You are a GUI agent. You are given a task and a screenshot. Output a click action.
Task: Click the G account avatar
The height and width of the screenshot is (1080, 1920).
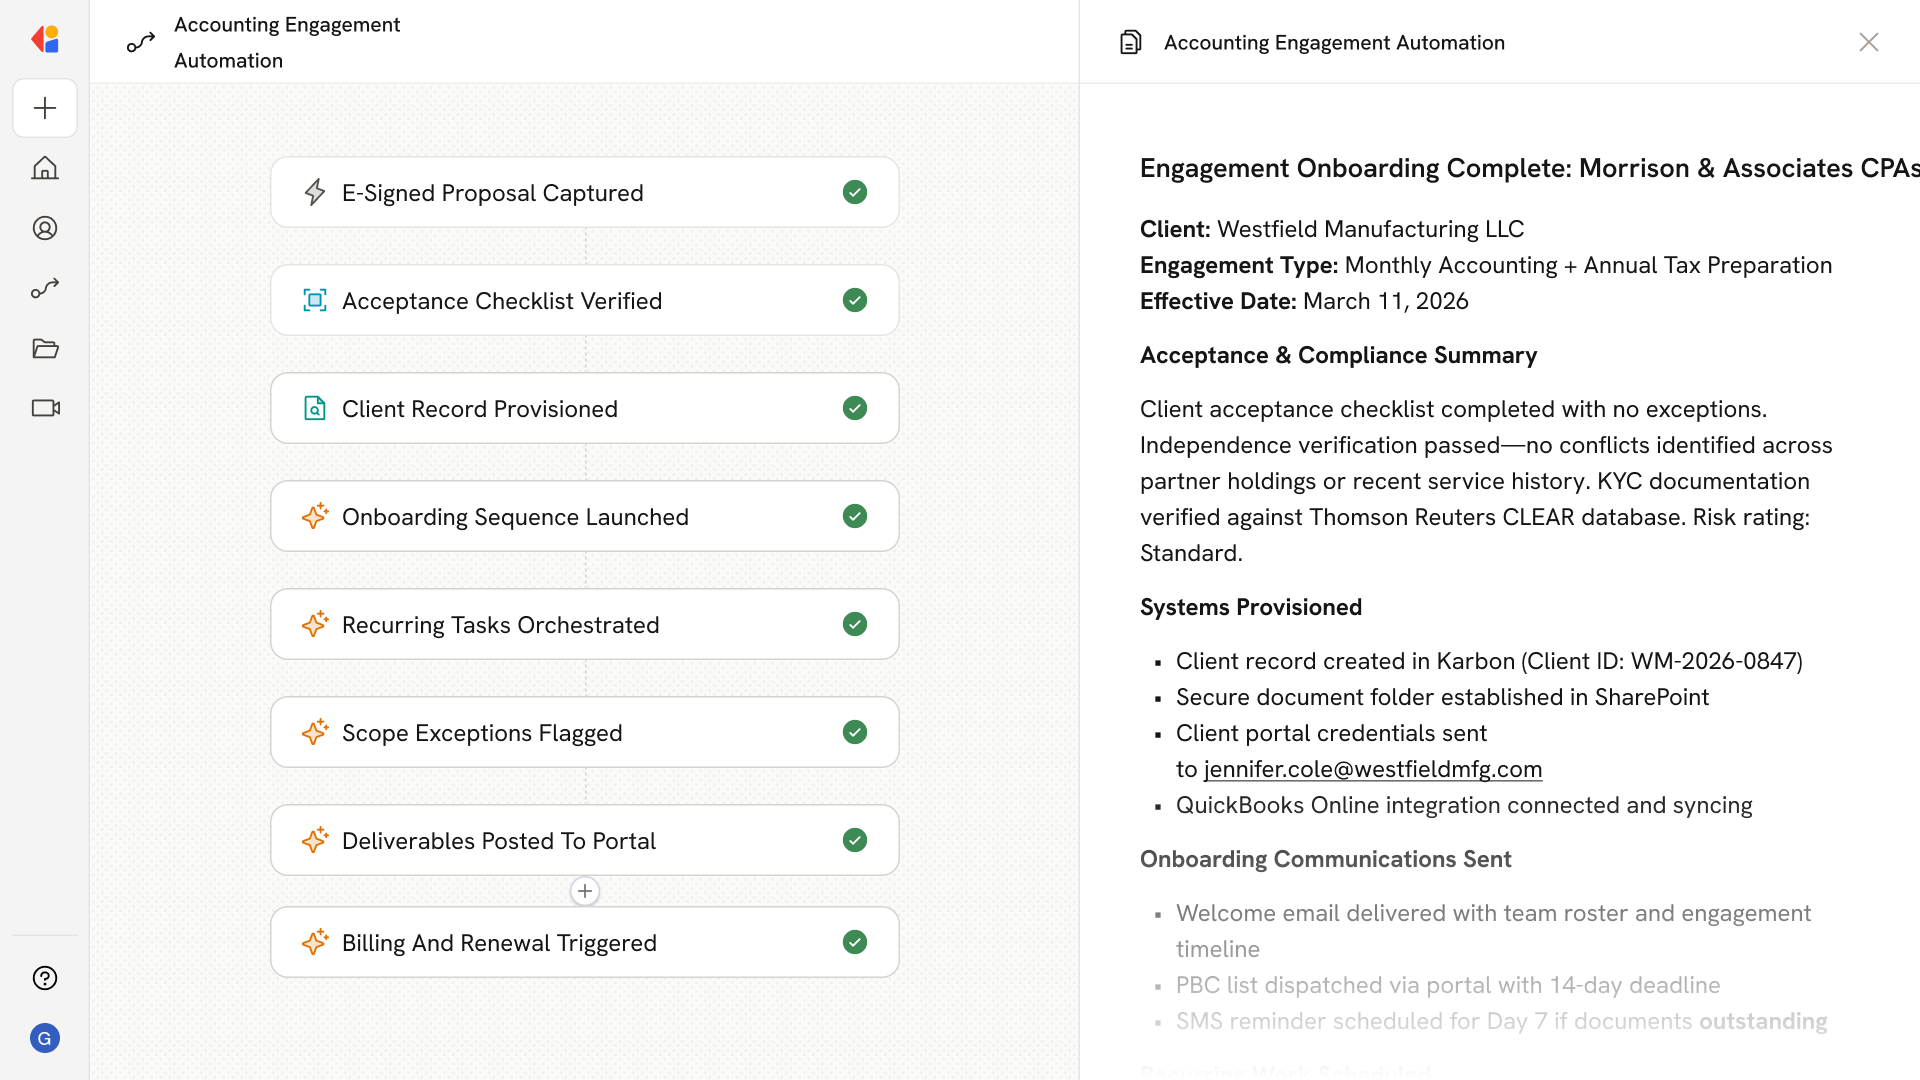pyautogui.click(x=45, y=1038)
